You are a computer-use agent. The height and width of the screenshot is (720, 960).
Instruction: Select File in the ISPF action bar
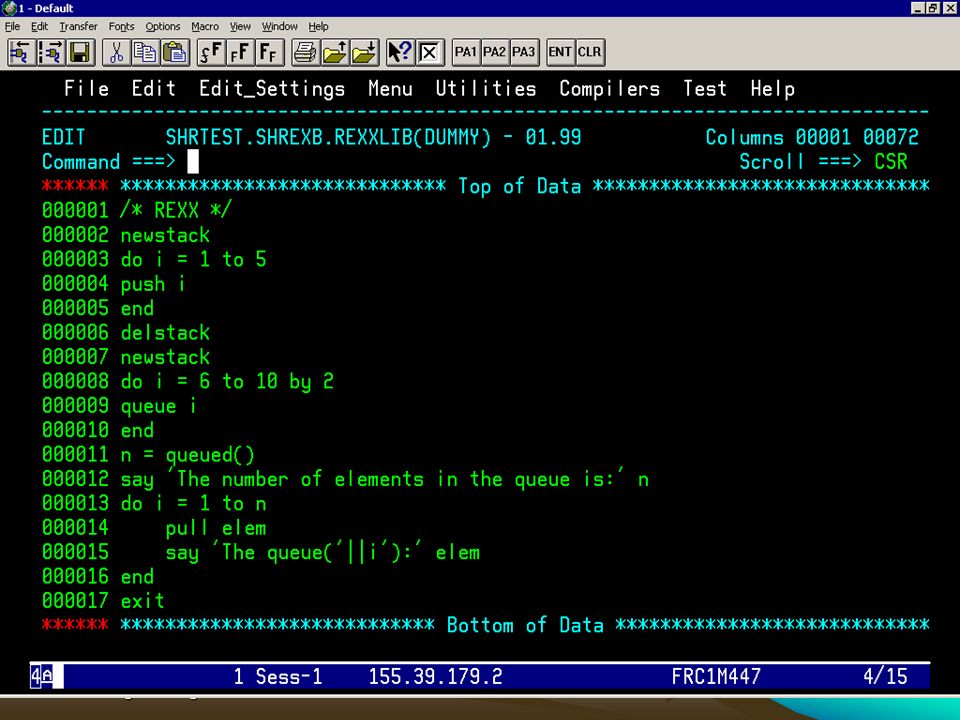pyautogui.click(x=86, y=88)
